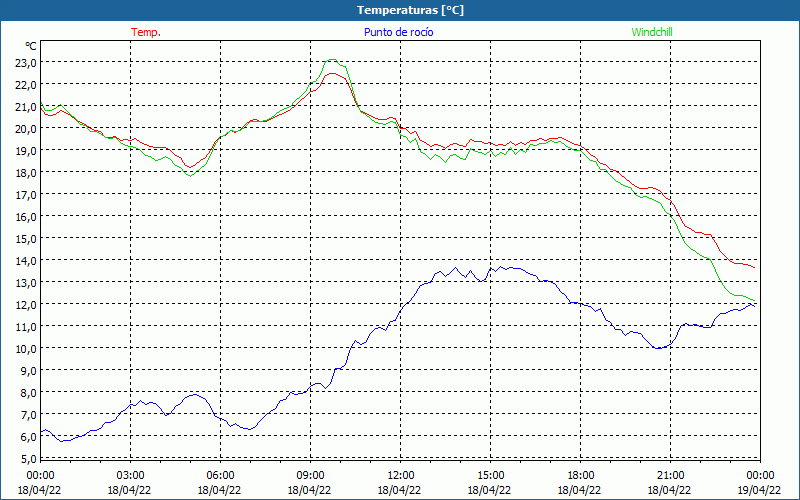800x500 pixels.
Task: Click the 14,0 y-axis value
Action: coord(27,261)
